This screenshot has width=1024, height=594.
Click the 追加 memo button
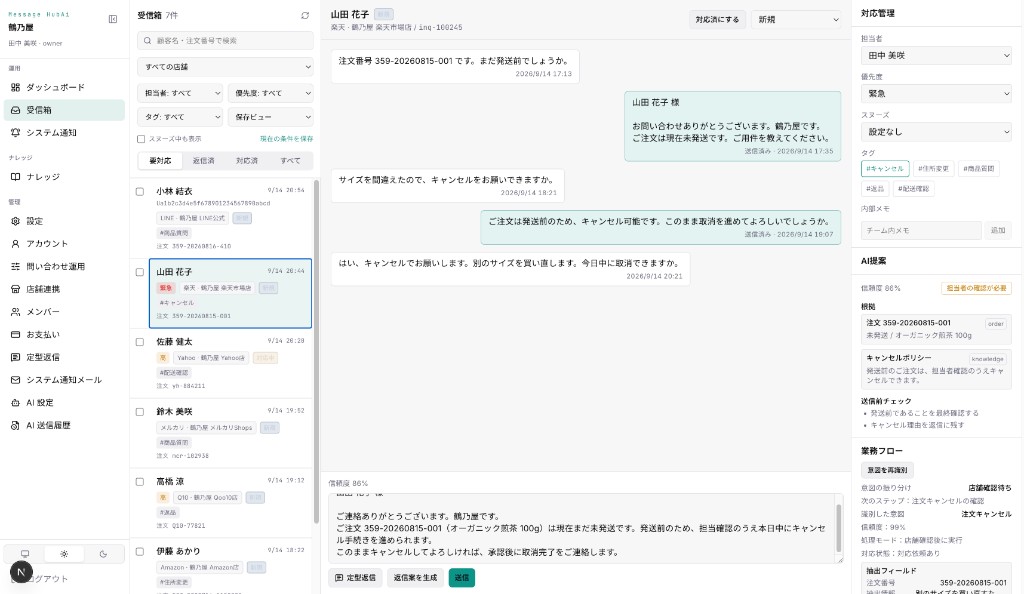pos(998,230)
